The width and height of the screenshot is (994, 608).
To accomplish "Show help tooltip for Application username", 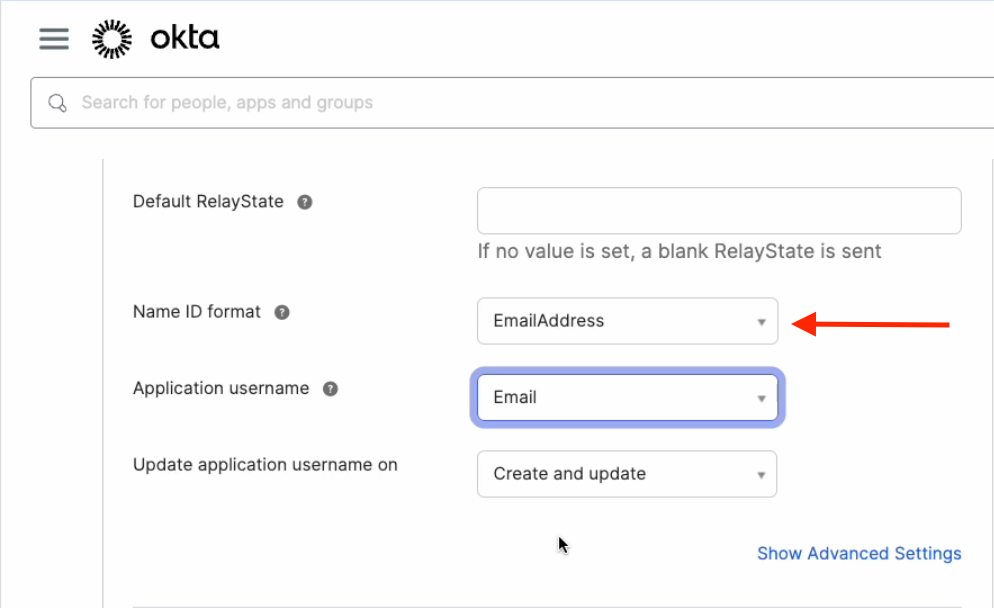I will [330, 389].
